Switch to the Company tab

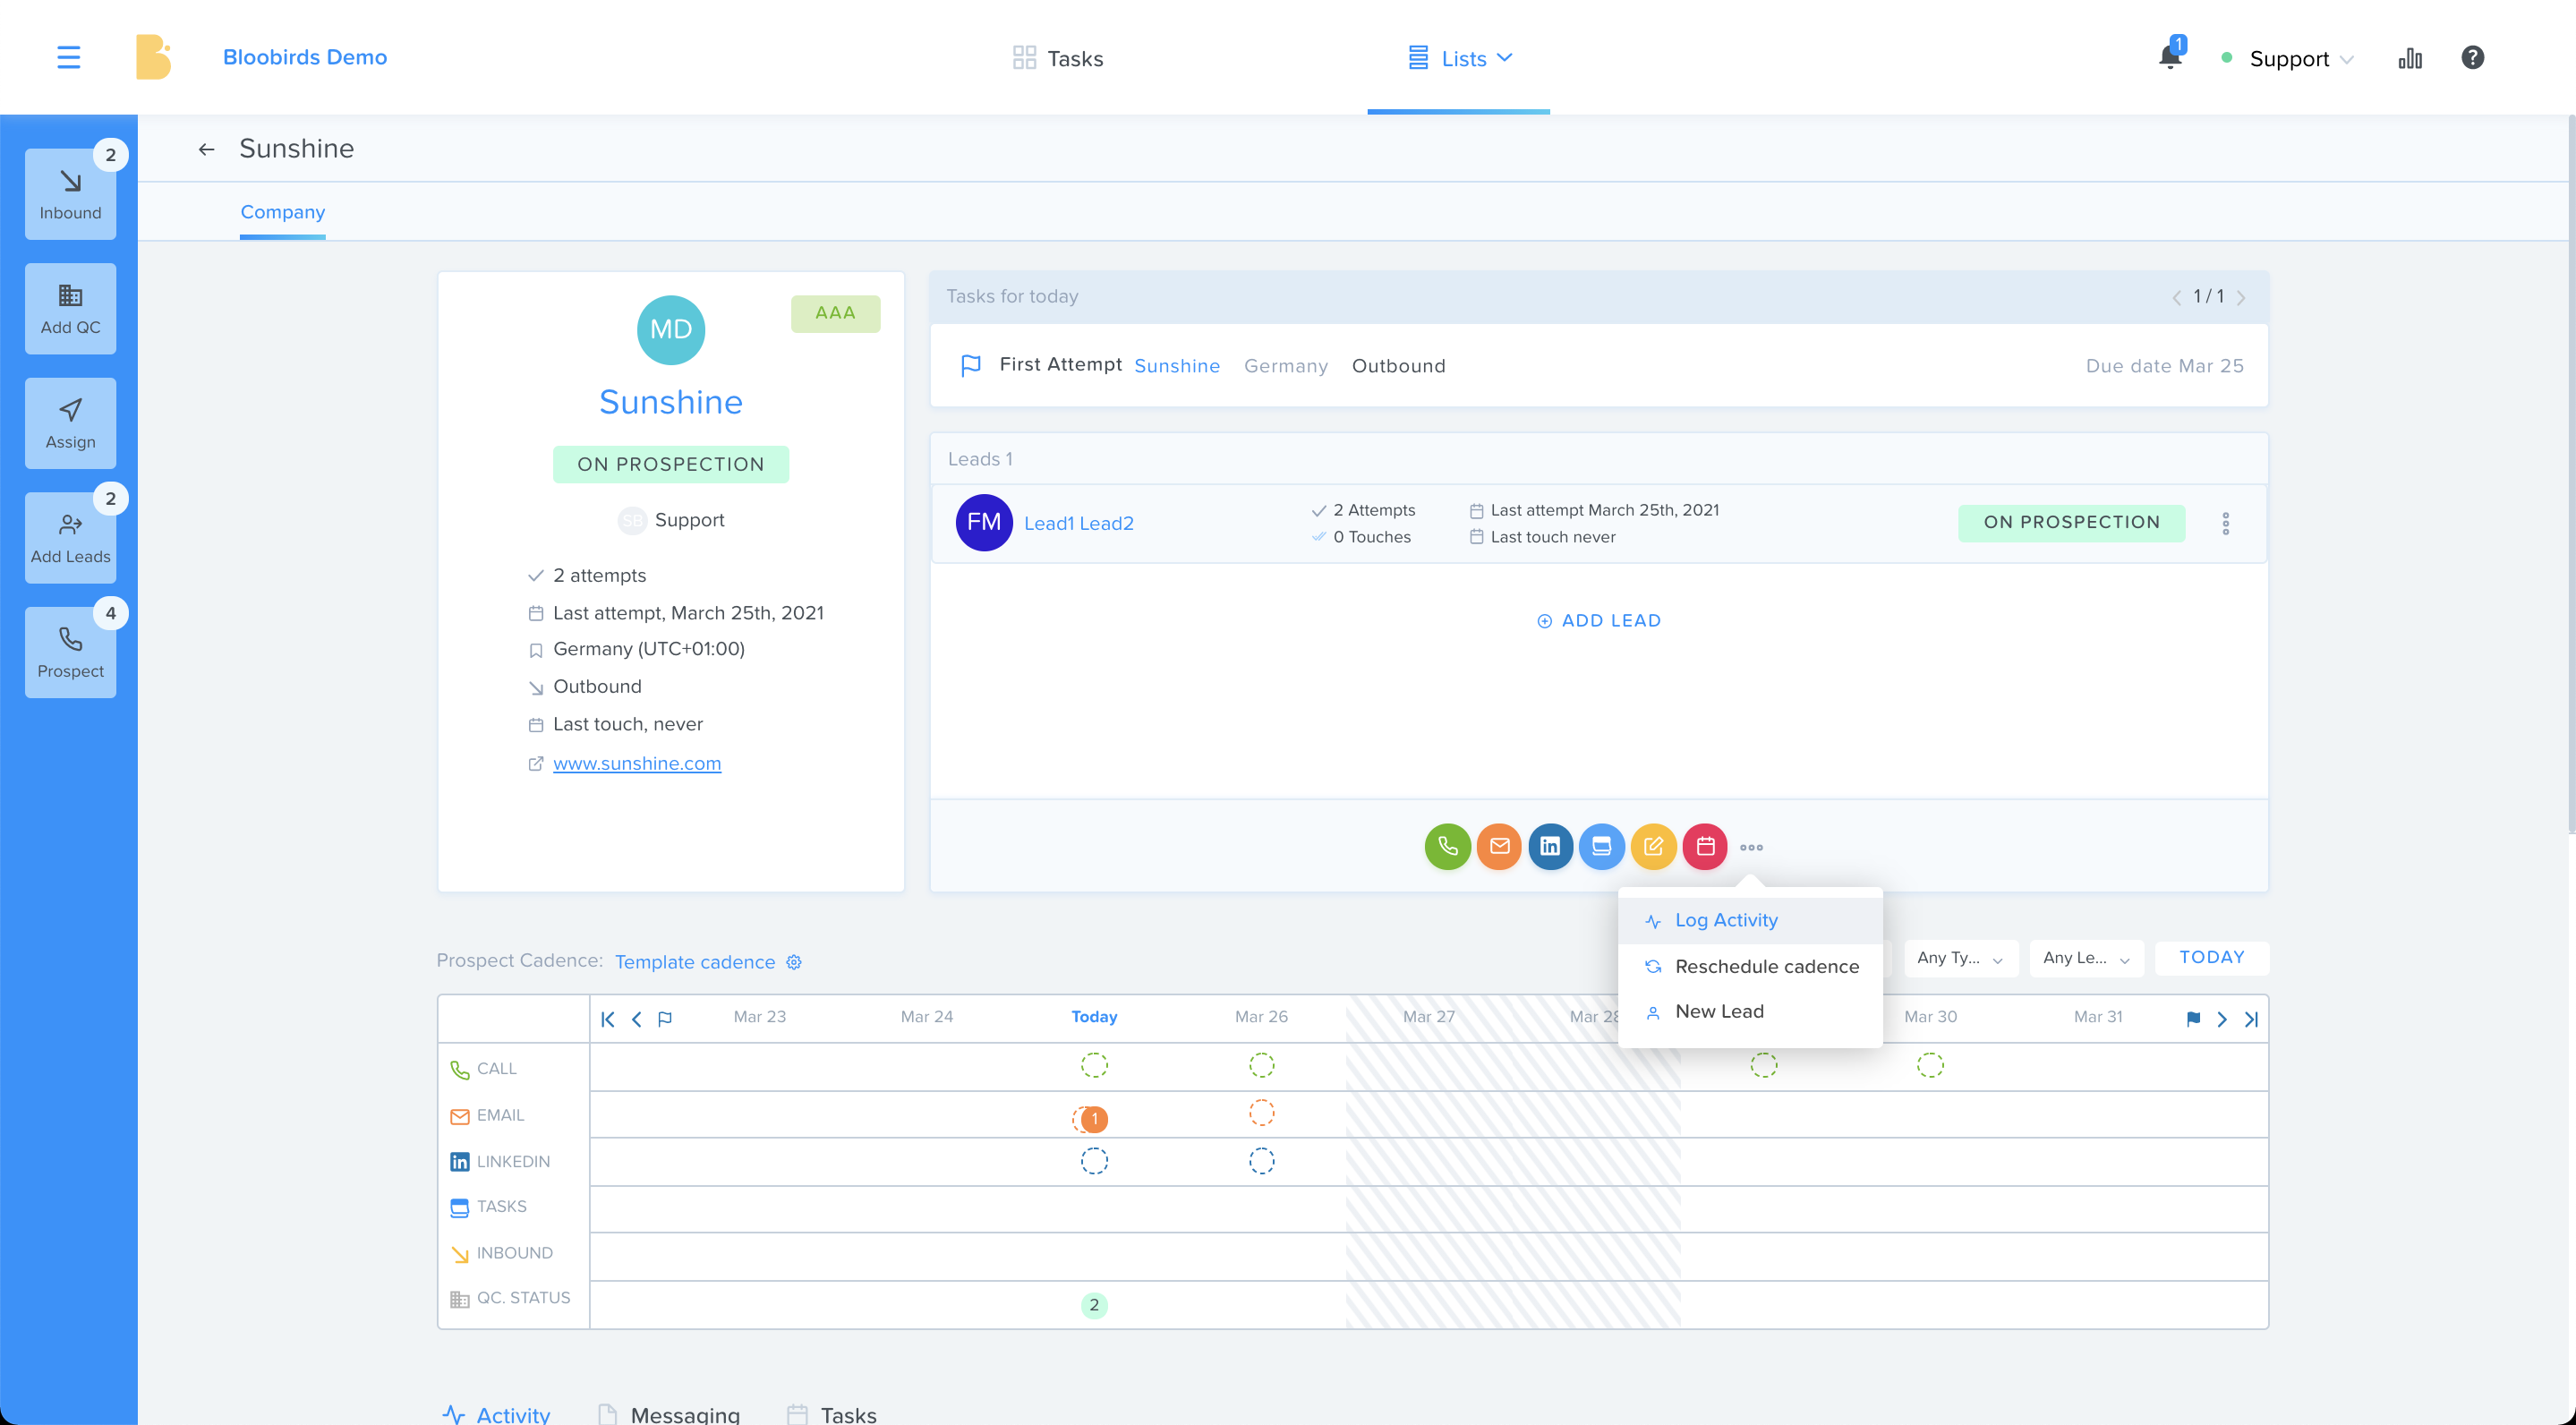[282, 212]
